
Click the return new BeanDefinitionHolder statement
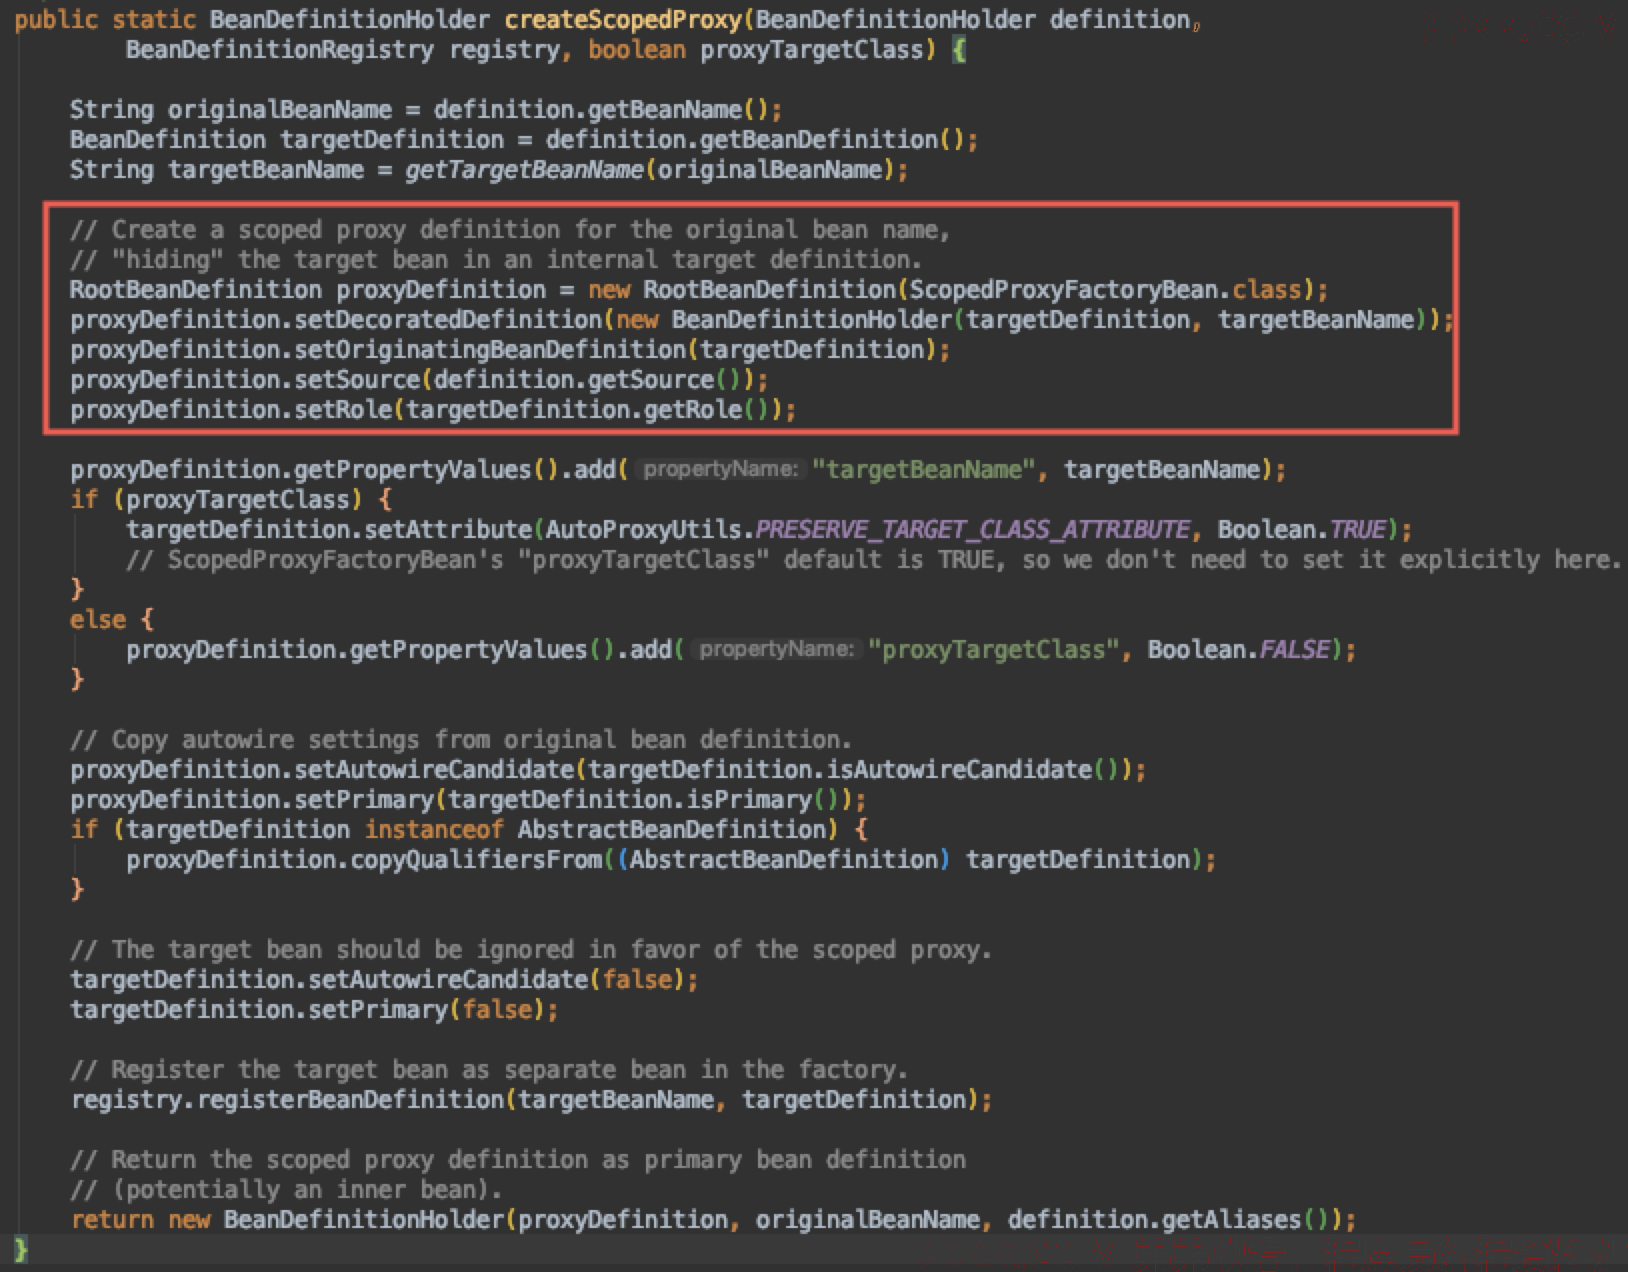point(713,1220)
